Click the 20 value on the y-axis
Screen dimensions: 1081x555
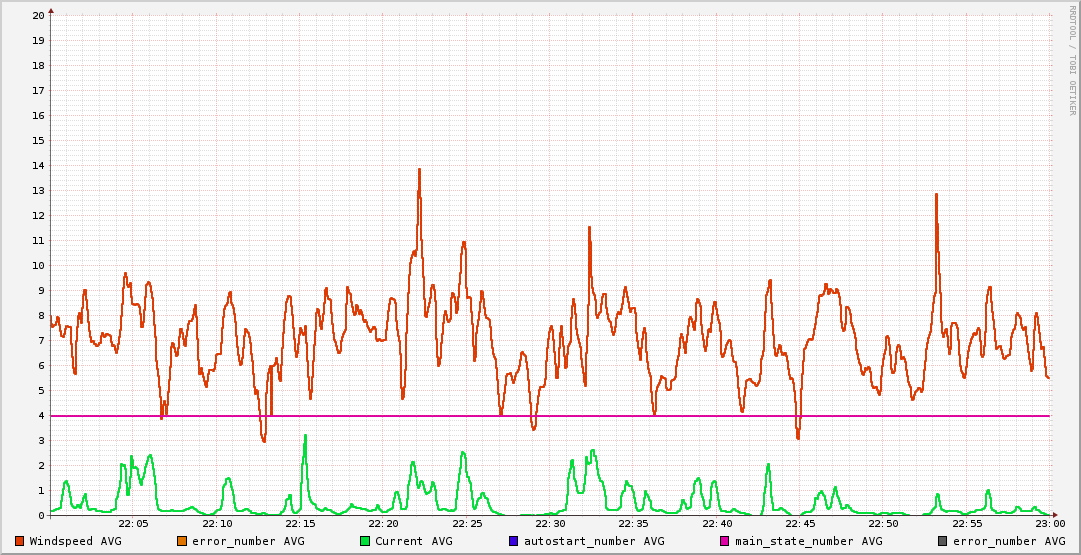pos(38,16)
